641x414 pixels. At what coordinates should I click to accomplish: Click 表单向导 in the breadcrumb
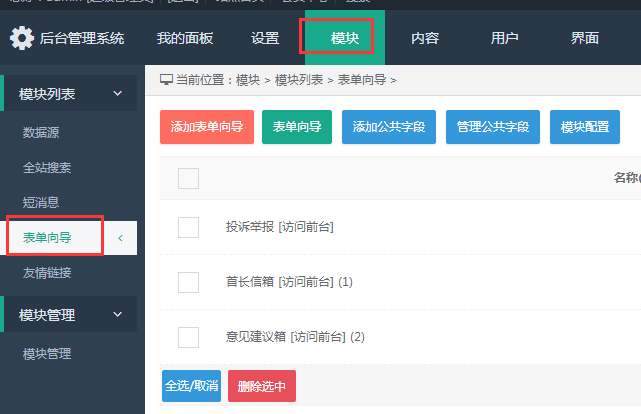tap(362, 80)
